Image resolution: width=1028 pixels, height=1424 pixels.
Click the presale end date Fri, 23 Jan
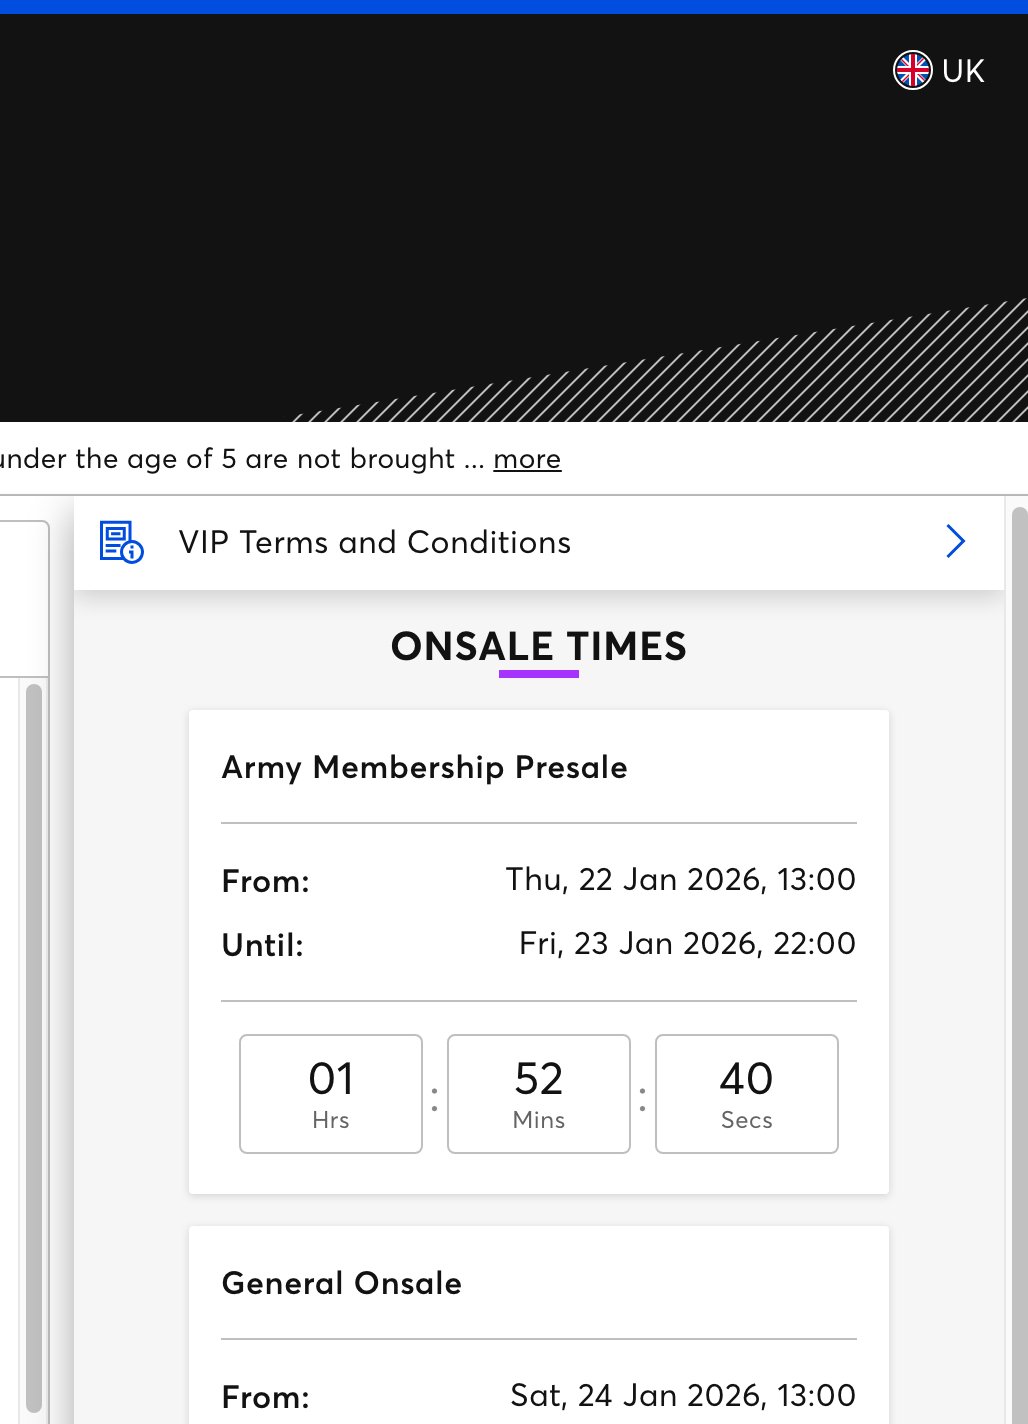687,944
